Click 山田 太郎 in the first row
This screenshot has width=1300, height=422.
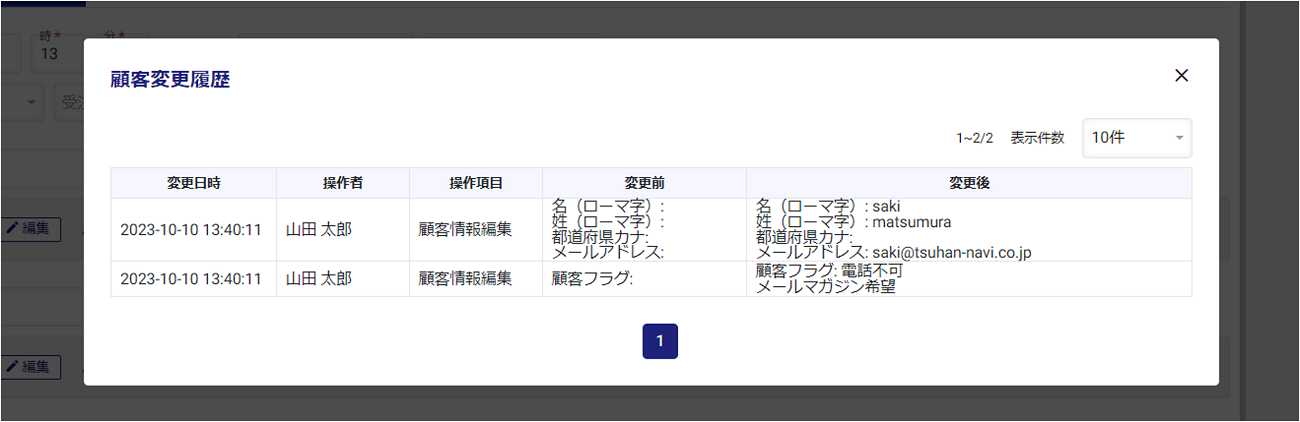(x=319, y=230)
